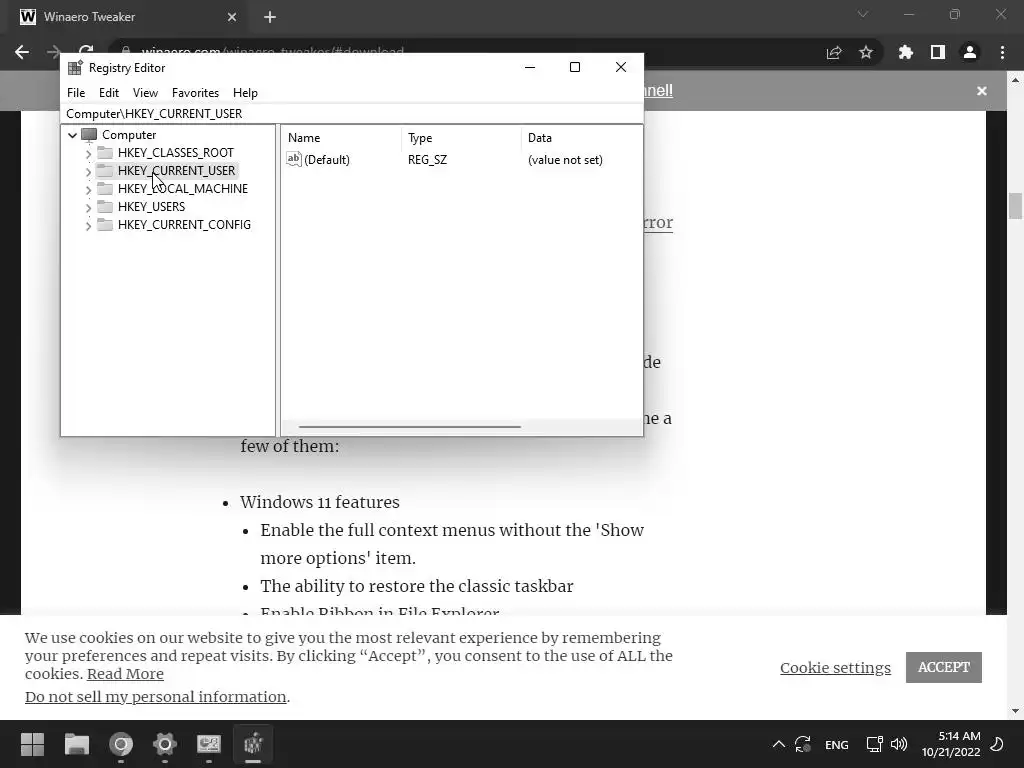The height and width of the screenshot is (768, 1024).
Task: Open network status tray icon
Action: [x=874, y=744]
